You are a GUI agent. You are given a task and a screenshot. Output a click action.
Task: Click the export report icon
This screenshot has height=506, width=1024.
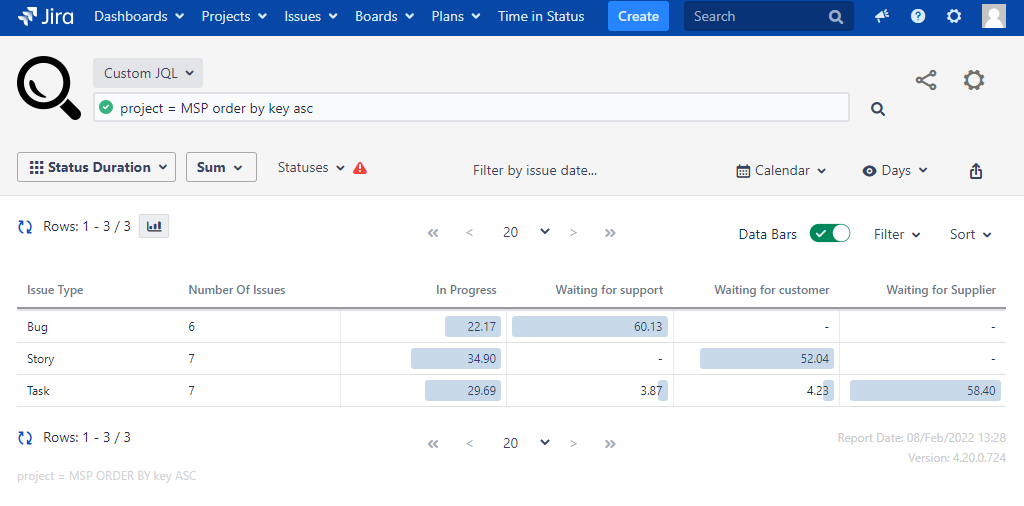[x=976, y=171]
